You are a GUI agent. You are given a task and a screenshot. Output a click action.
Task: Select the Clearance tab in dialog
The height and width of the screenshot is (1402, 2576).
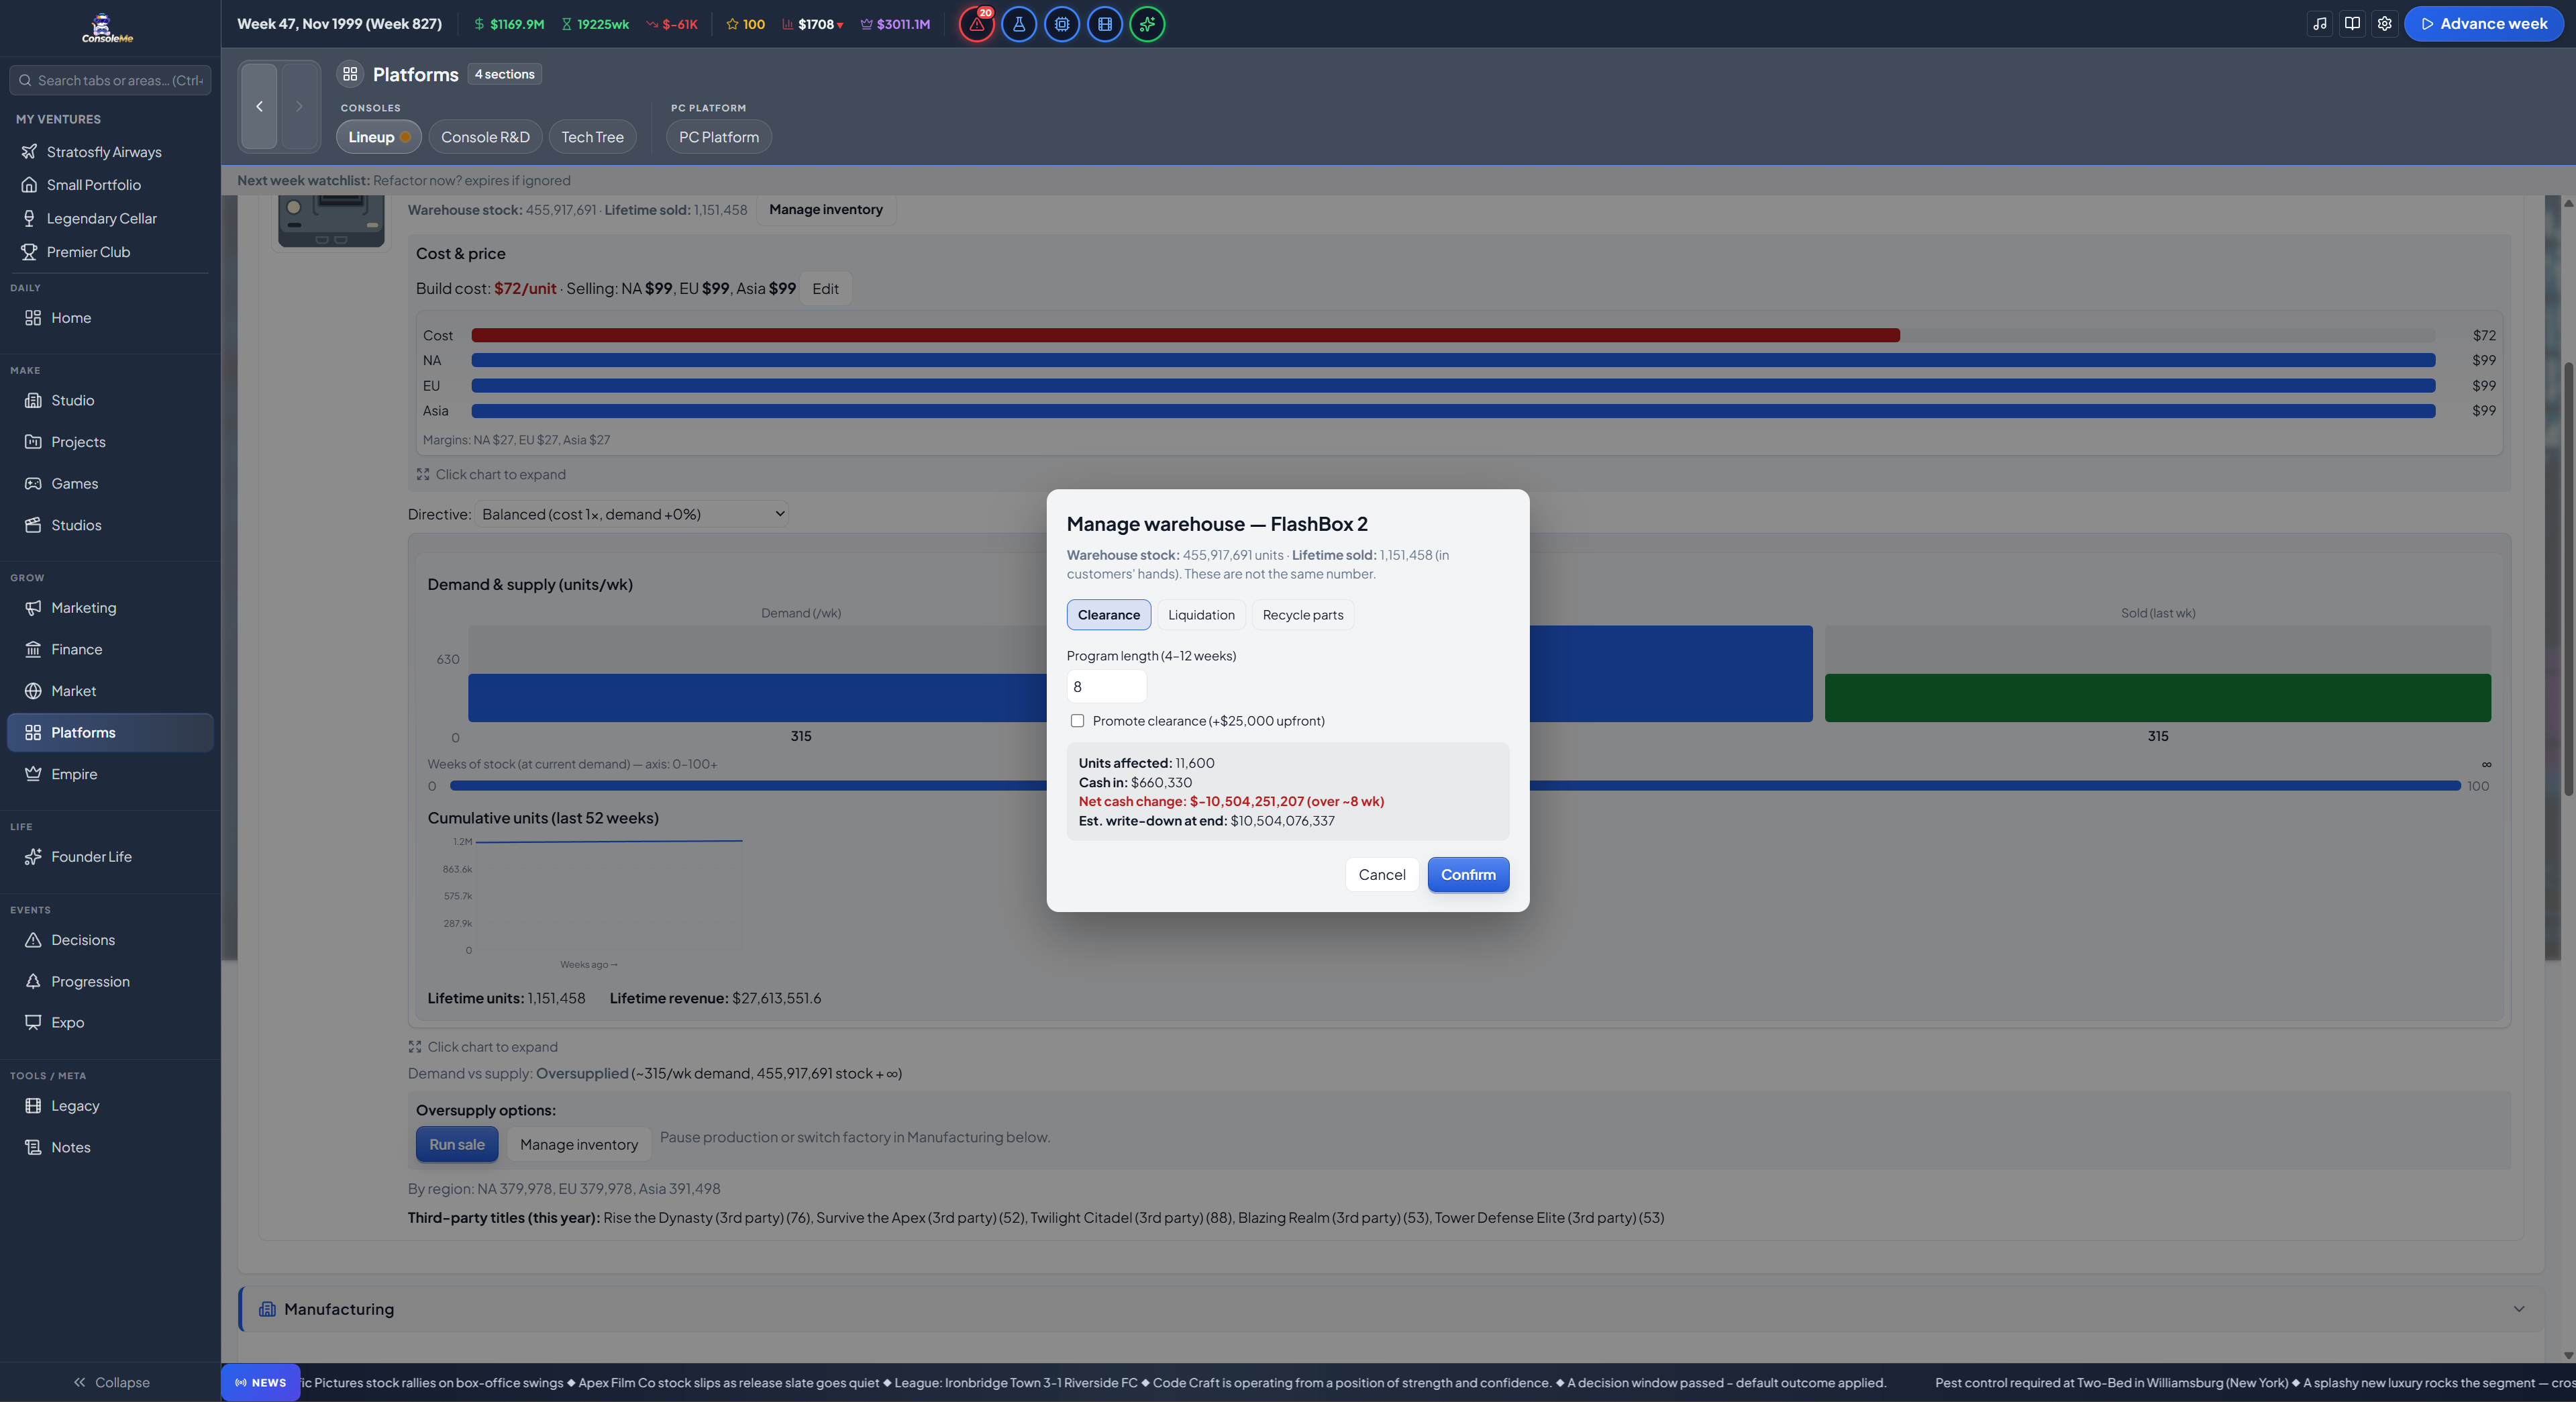click(x=1108, y=615)
